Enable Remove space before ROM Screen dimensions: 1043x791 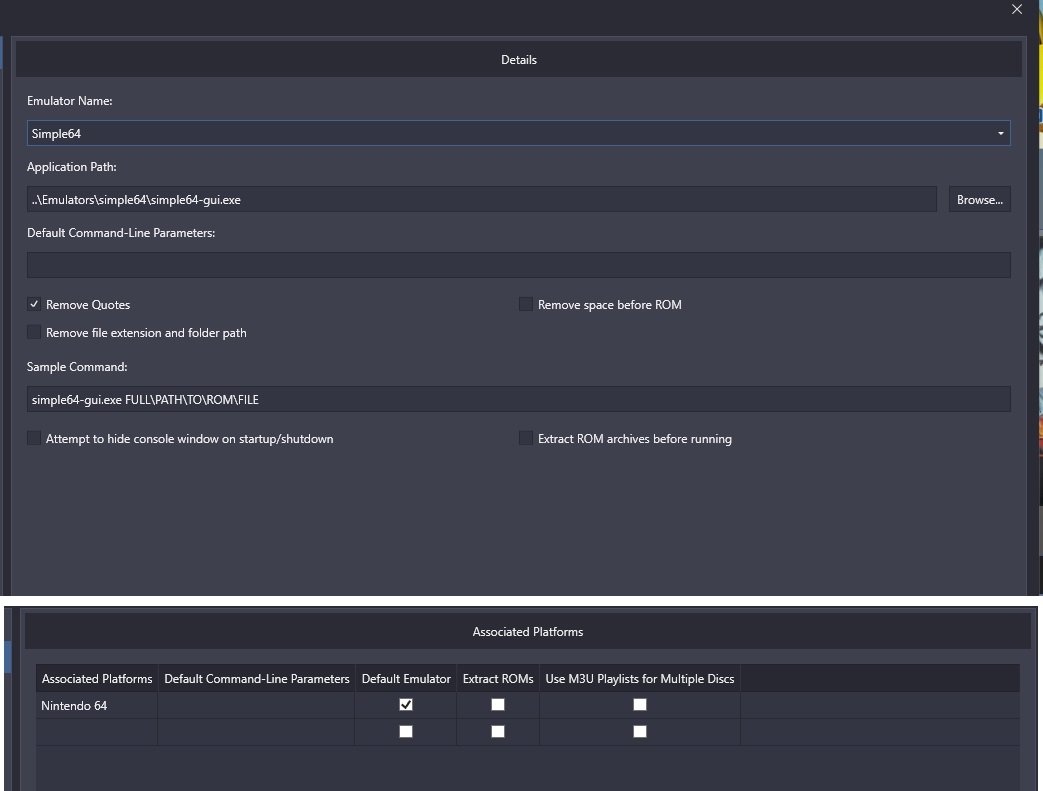point(525,304)
